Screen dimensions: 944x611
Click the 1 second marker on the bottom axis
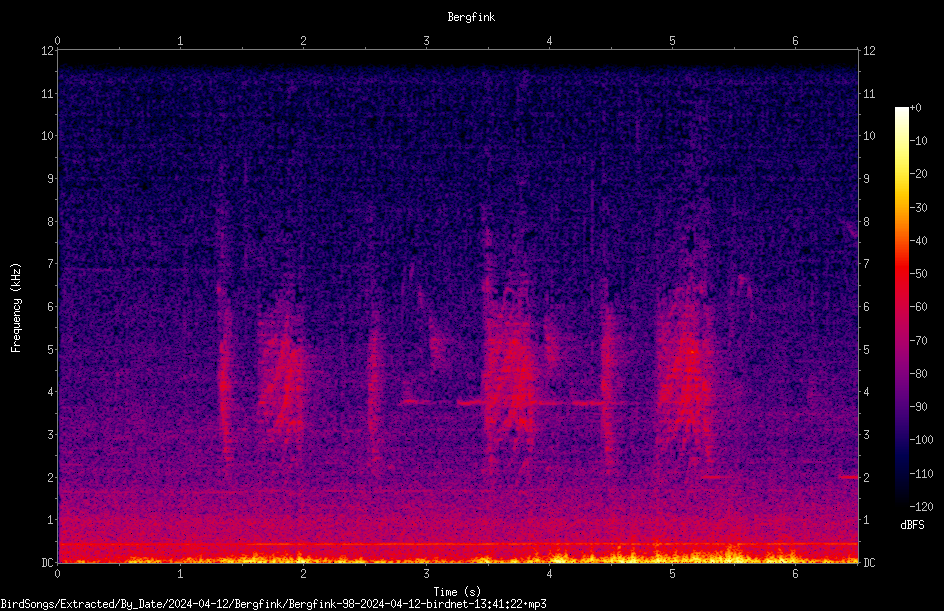(x=180, y=574)
